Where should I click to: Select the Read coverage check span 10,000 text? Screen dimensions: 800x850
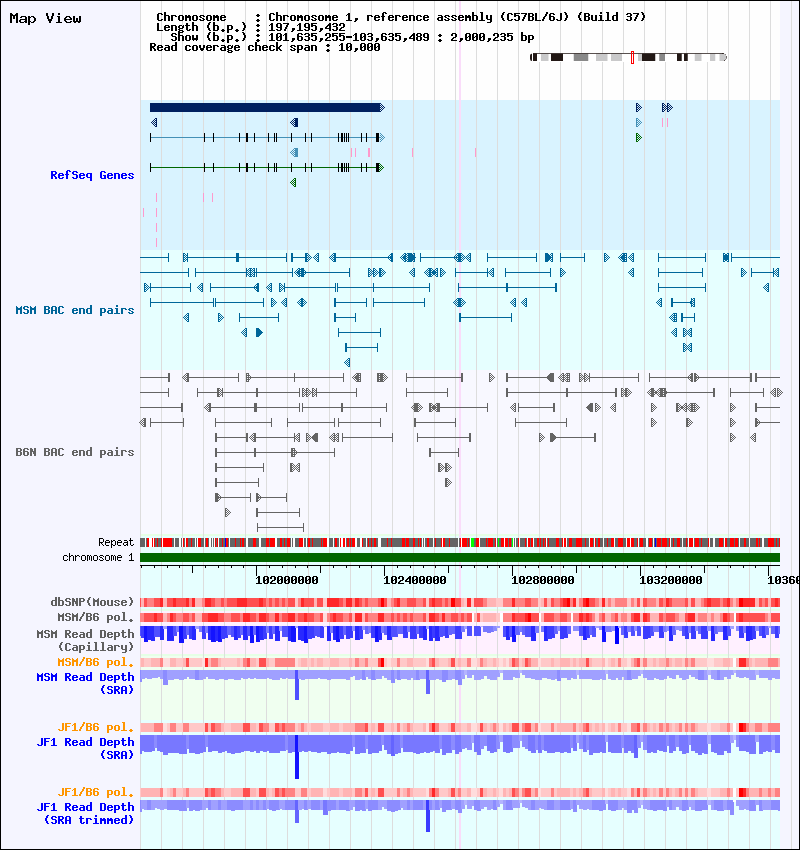264,47
